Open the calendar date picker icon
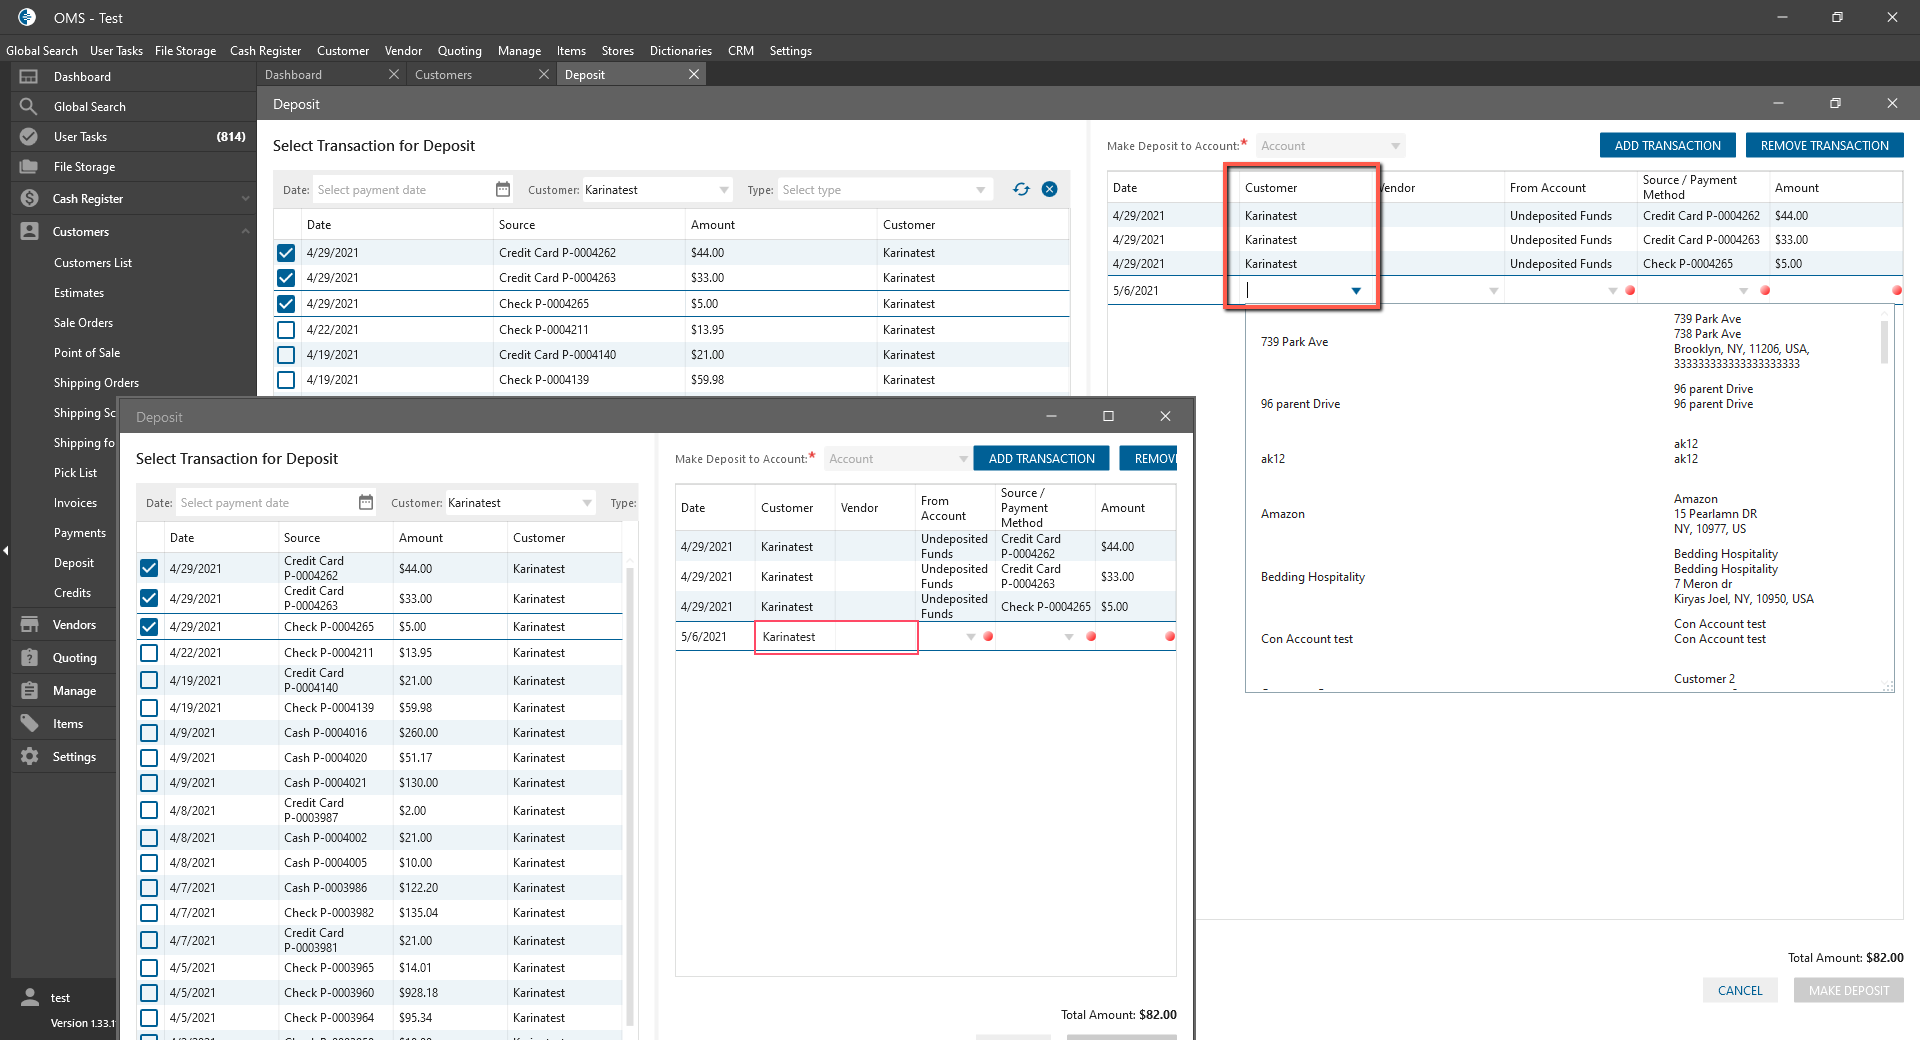1920x1040 pixels. tap(503, 189)
